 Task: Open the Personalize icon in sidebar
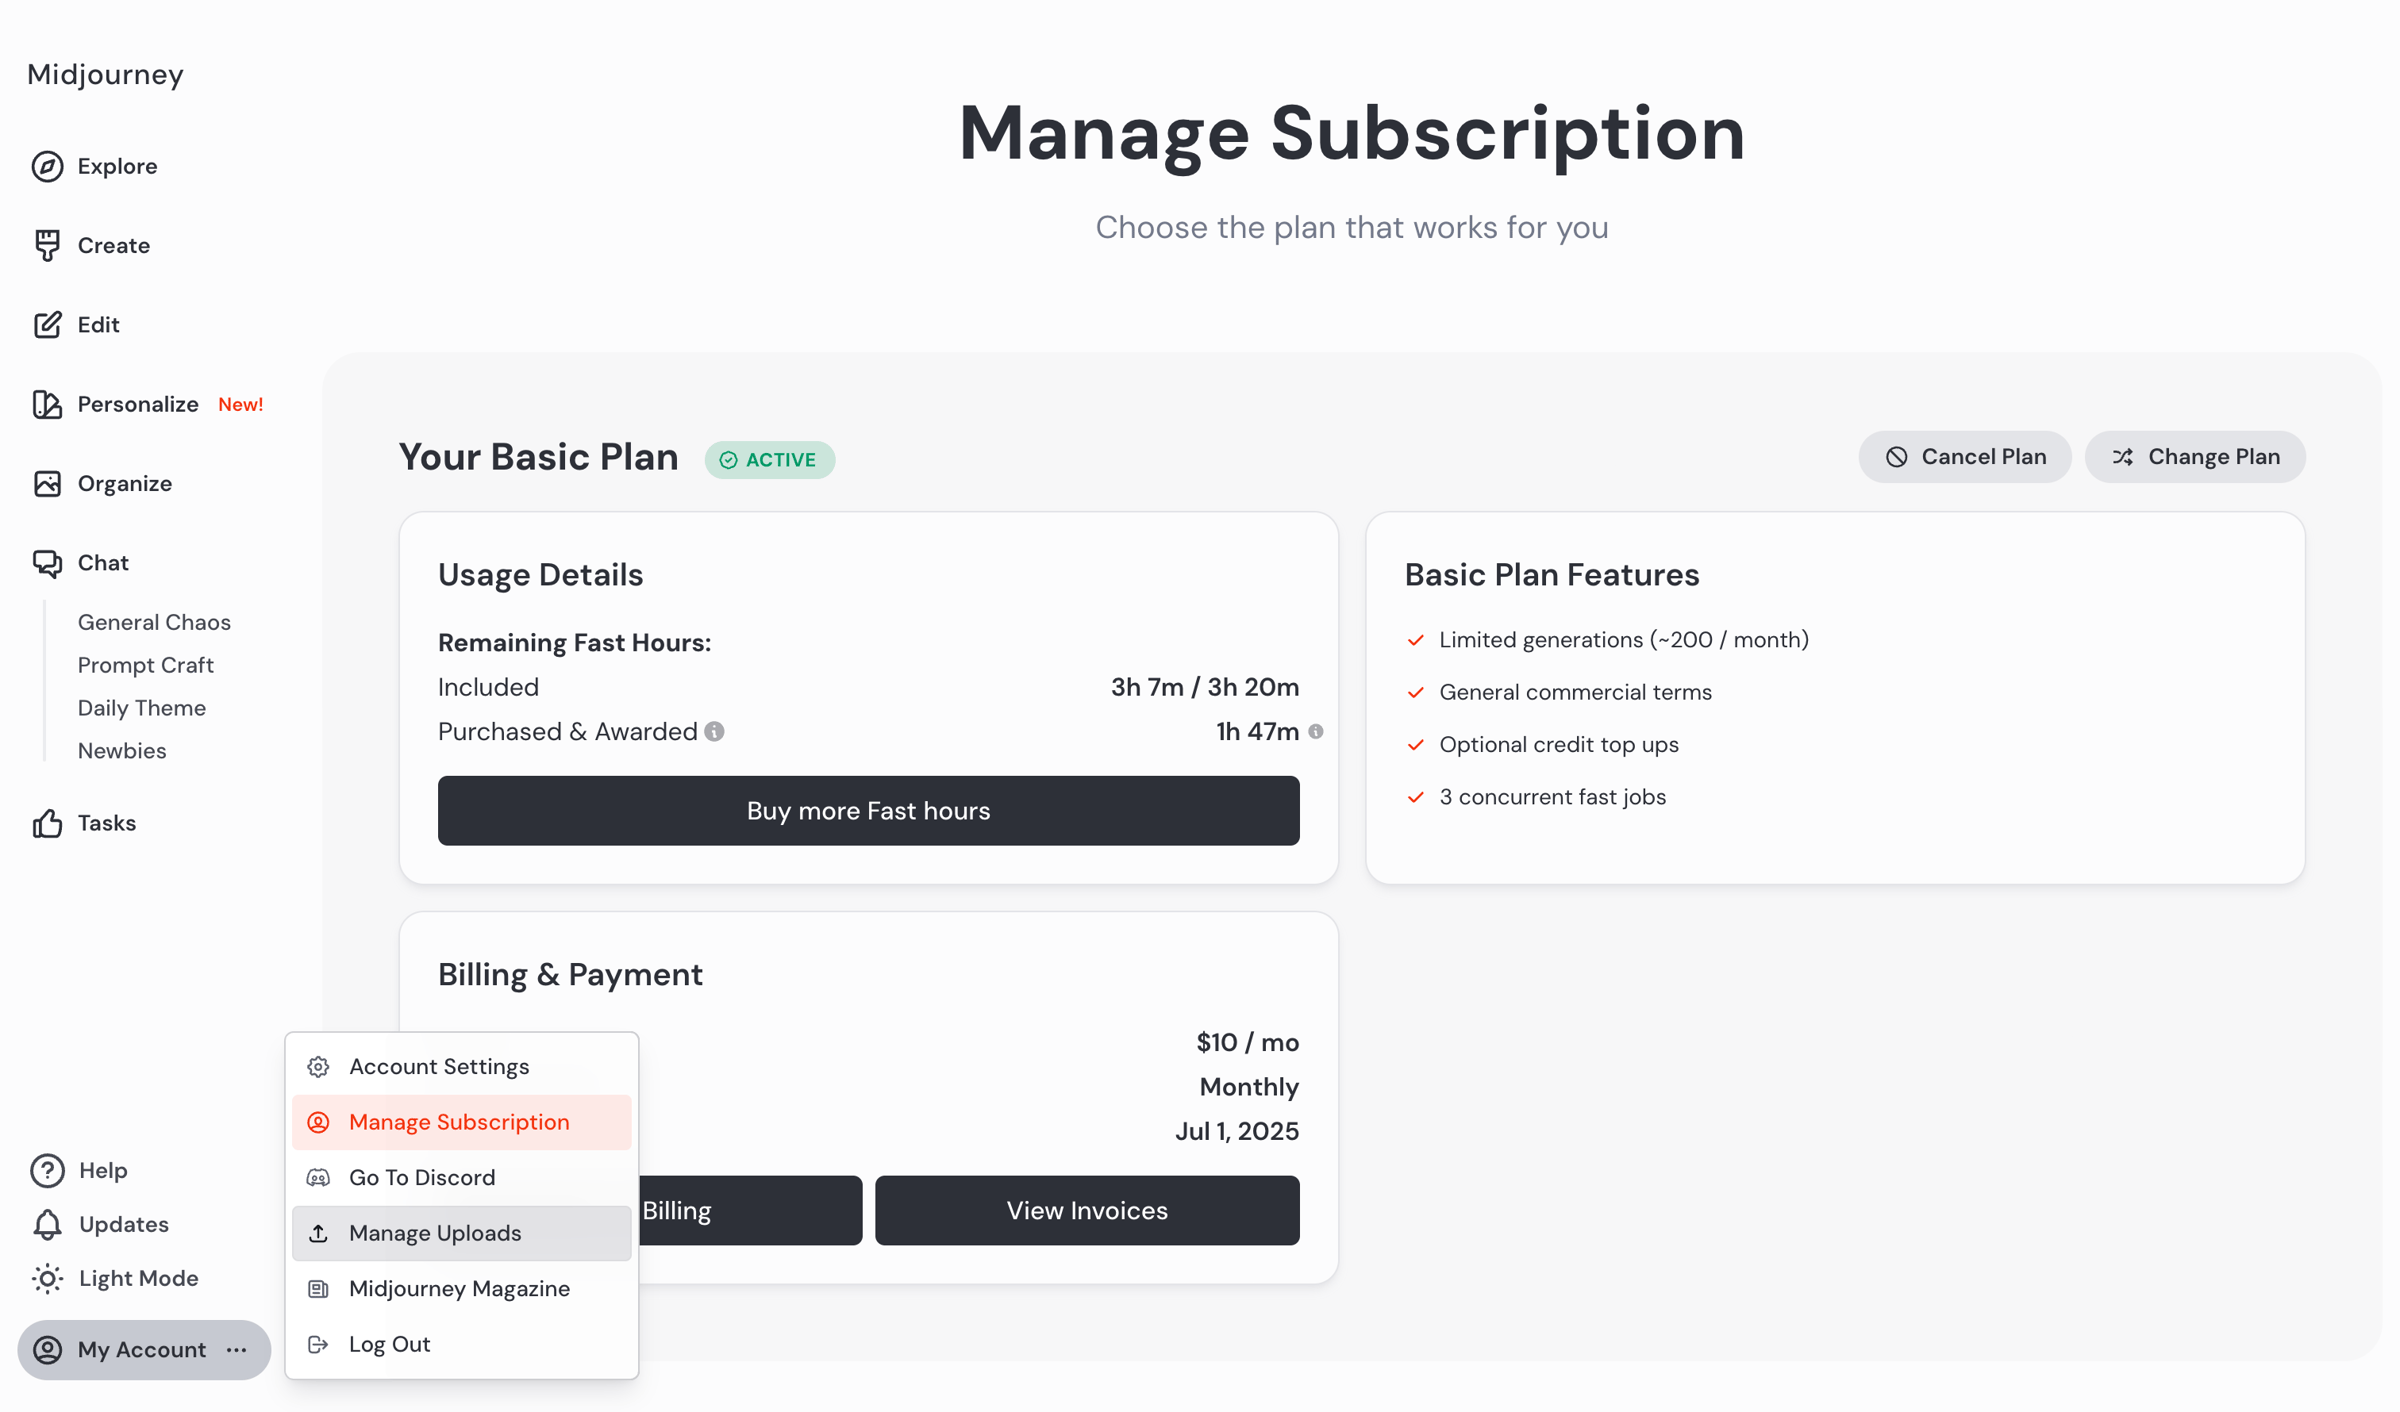click(47, 404)
